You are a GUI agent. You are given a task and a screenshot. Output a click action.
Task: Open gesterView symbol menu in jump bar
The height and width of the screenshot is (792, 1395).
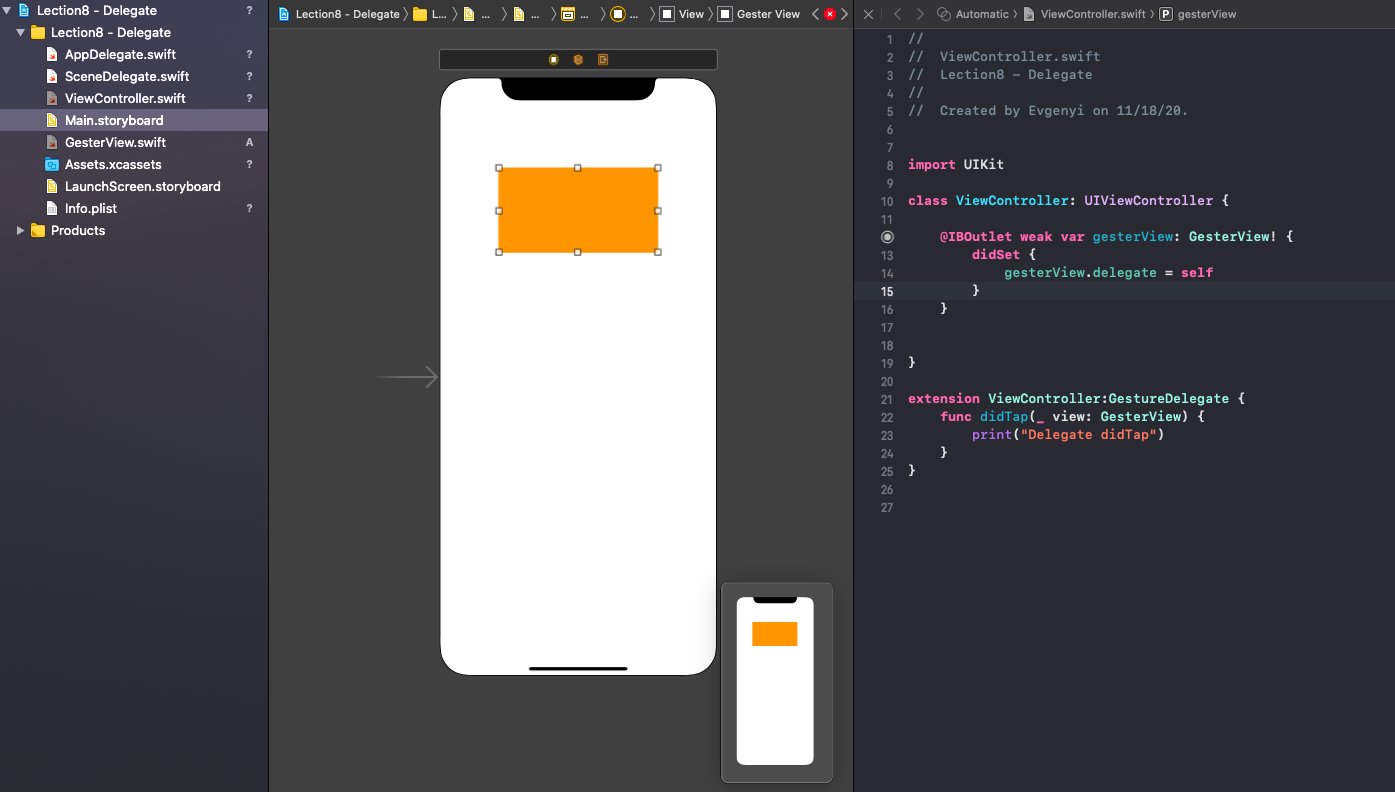click(1198, 14)
